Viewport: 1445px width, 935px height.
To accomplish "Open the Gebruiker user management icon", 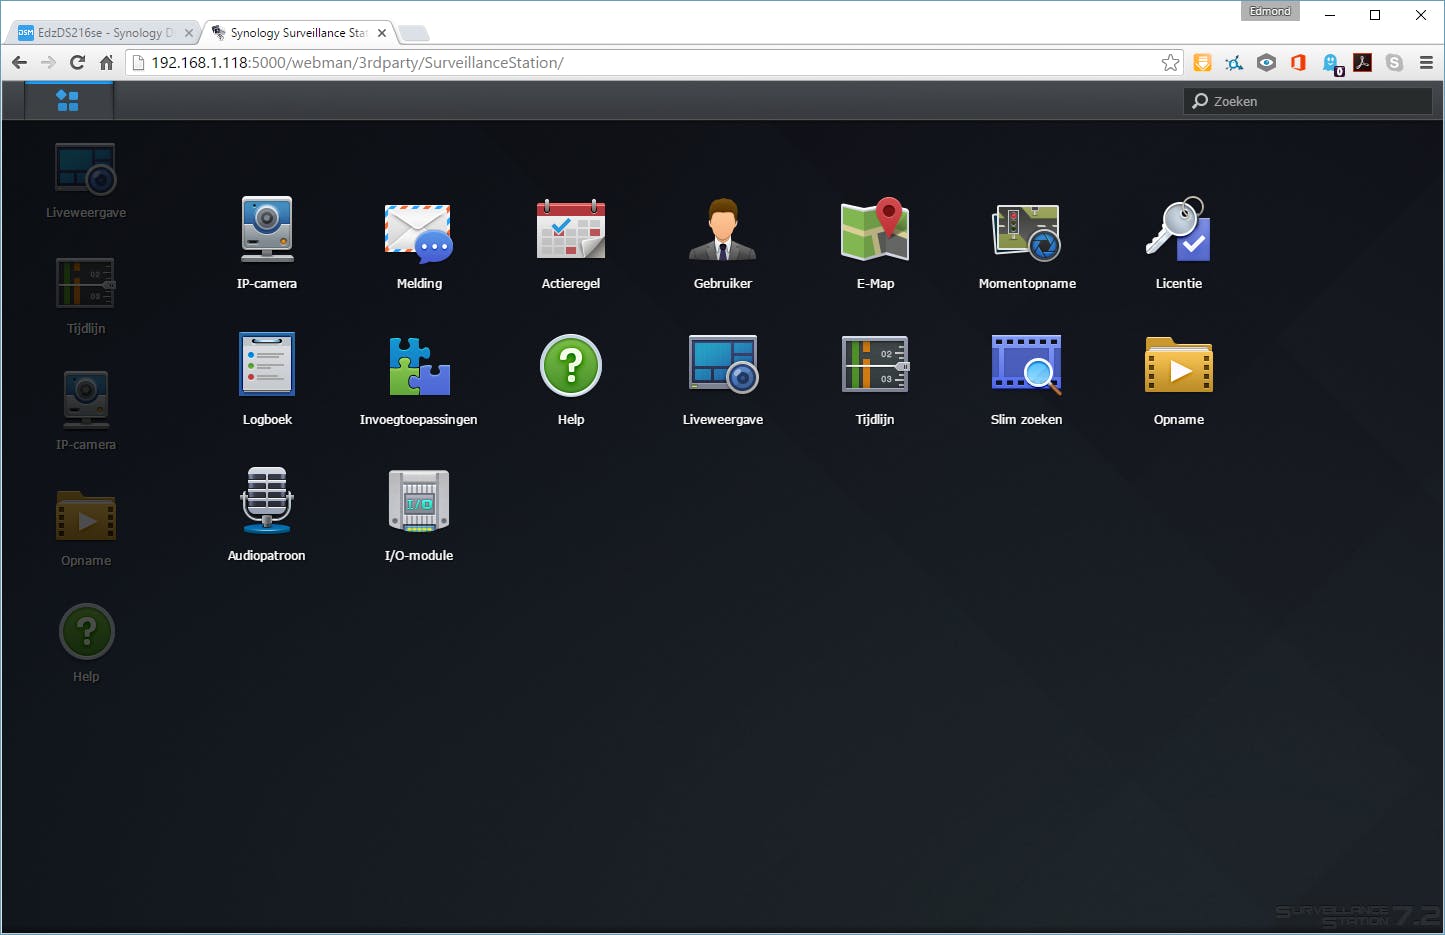I will pyautogui.click(x=723, y=230).
